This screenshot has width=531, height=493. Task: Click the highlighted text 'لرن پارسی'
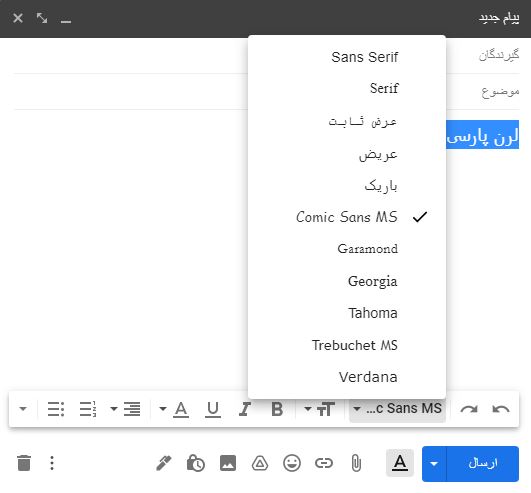pyautogui.click(x=483, y=136)
